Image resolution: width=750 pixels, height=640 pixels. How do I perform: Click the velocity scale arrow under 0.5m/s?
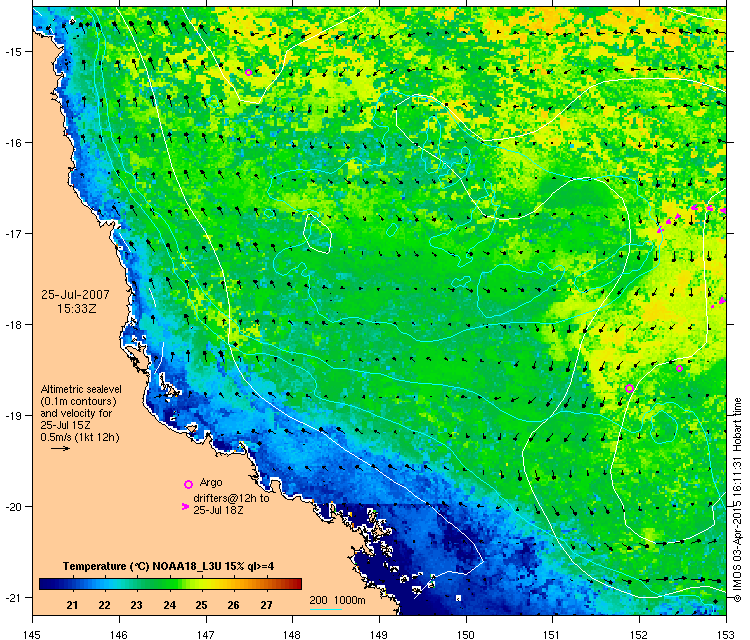click(60, 448)
